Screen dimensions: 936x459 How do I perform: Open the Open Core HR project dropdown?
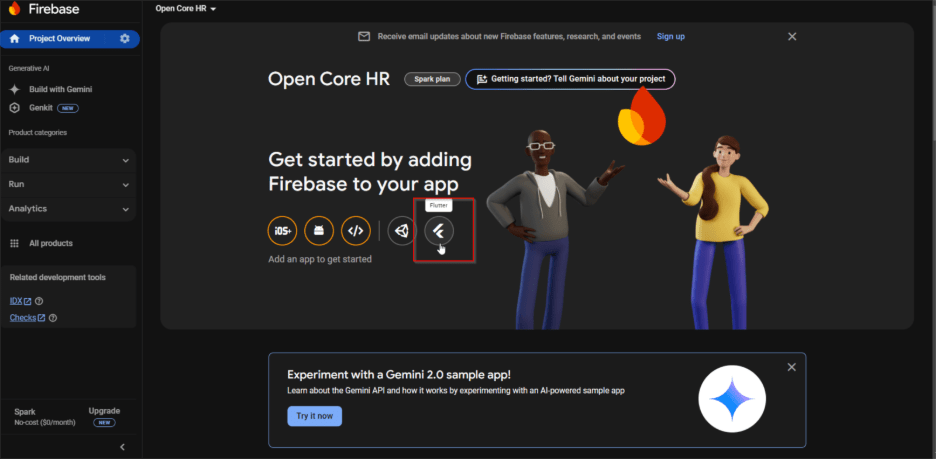point(186,9)
